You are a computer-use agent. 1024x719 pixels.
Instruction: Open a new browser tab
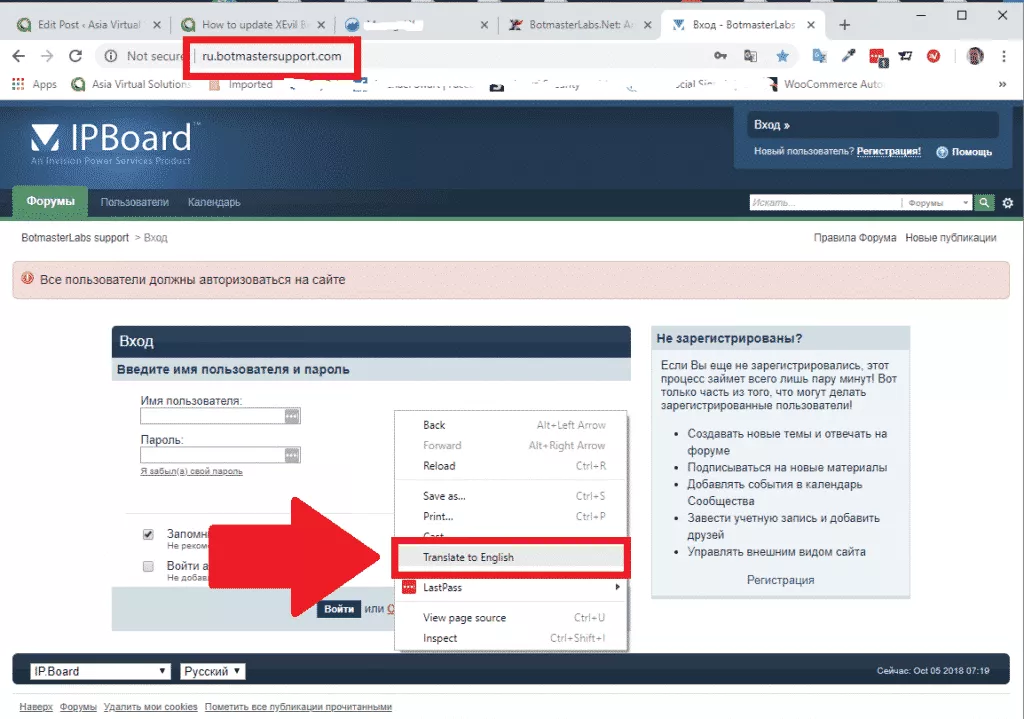coord(845,25)
